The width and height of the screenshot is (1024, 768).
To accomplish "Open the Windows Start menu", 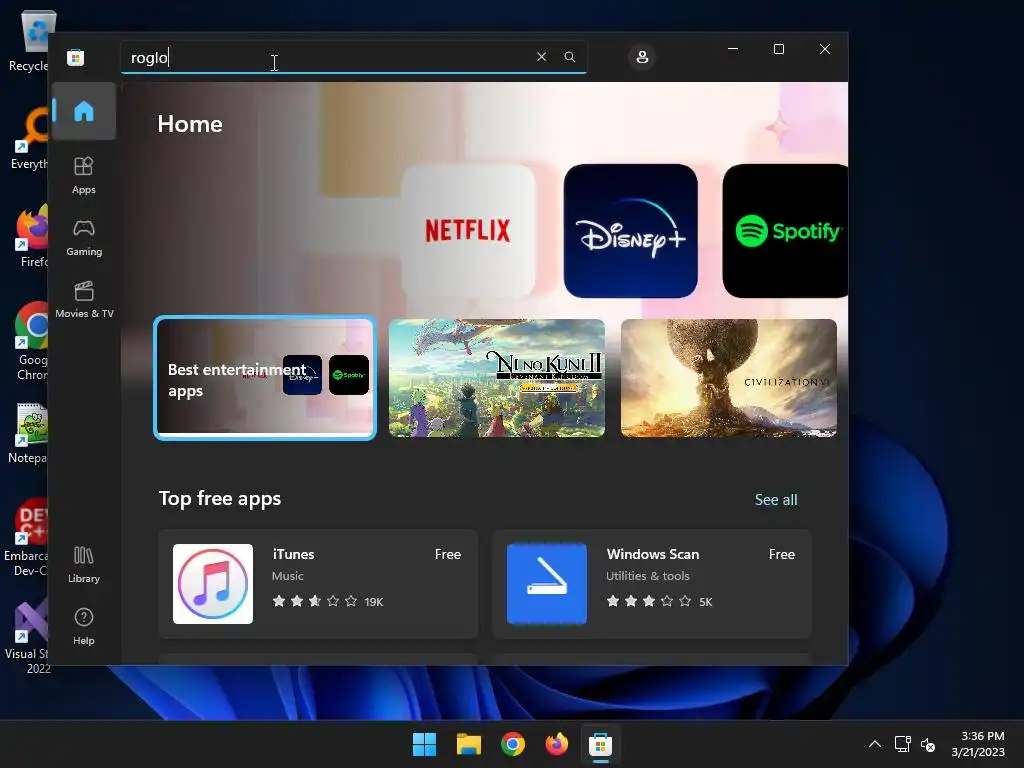I will [x=424, y=744].
